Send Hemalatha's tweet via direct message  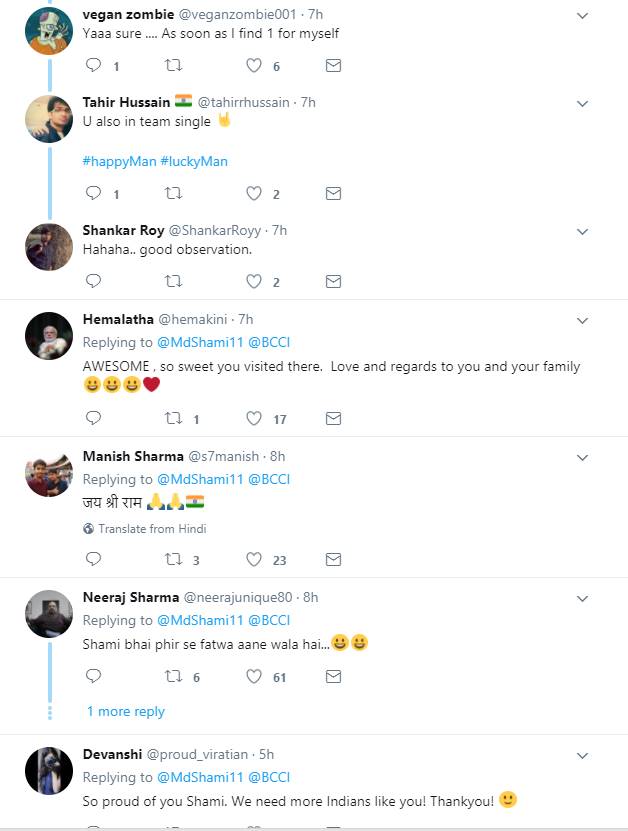(x=334, y=419)
